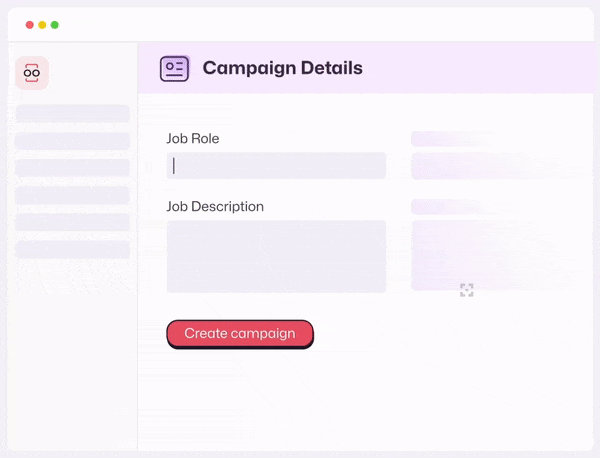Click the Campaign Details ID card icon
This screenshot has height=458, width=600.
coord(174,68)
